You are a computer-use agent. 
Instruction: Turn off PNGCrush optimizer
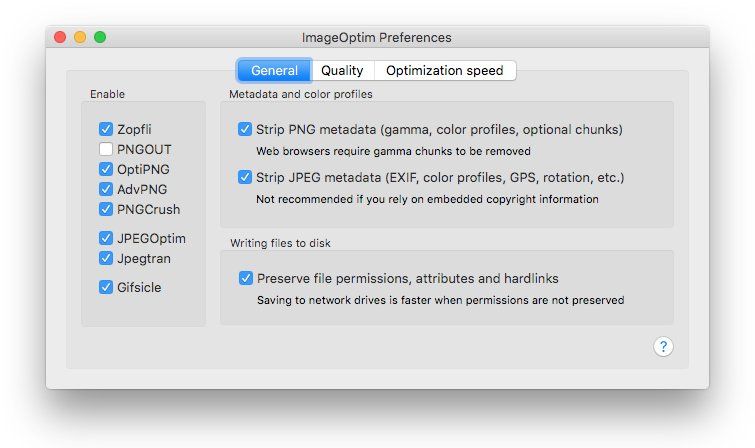coord(105,209)
